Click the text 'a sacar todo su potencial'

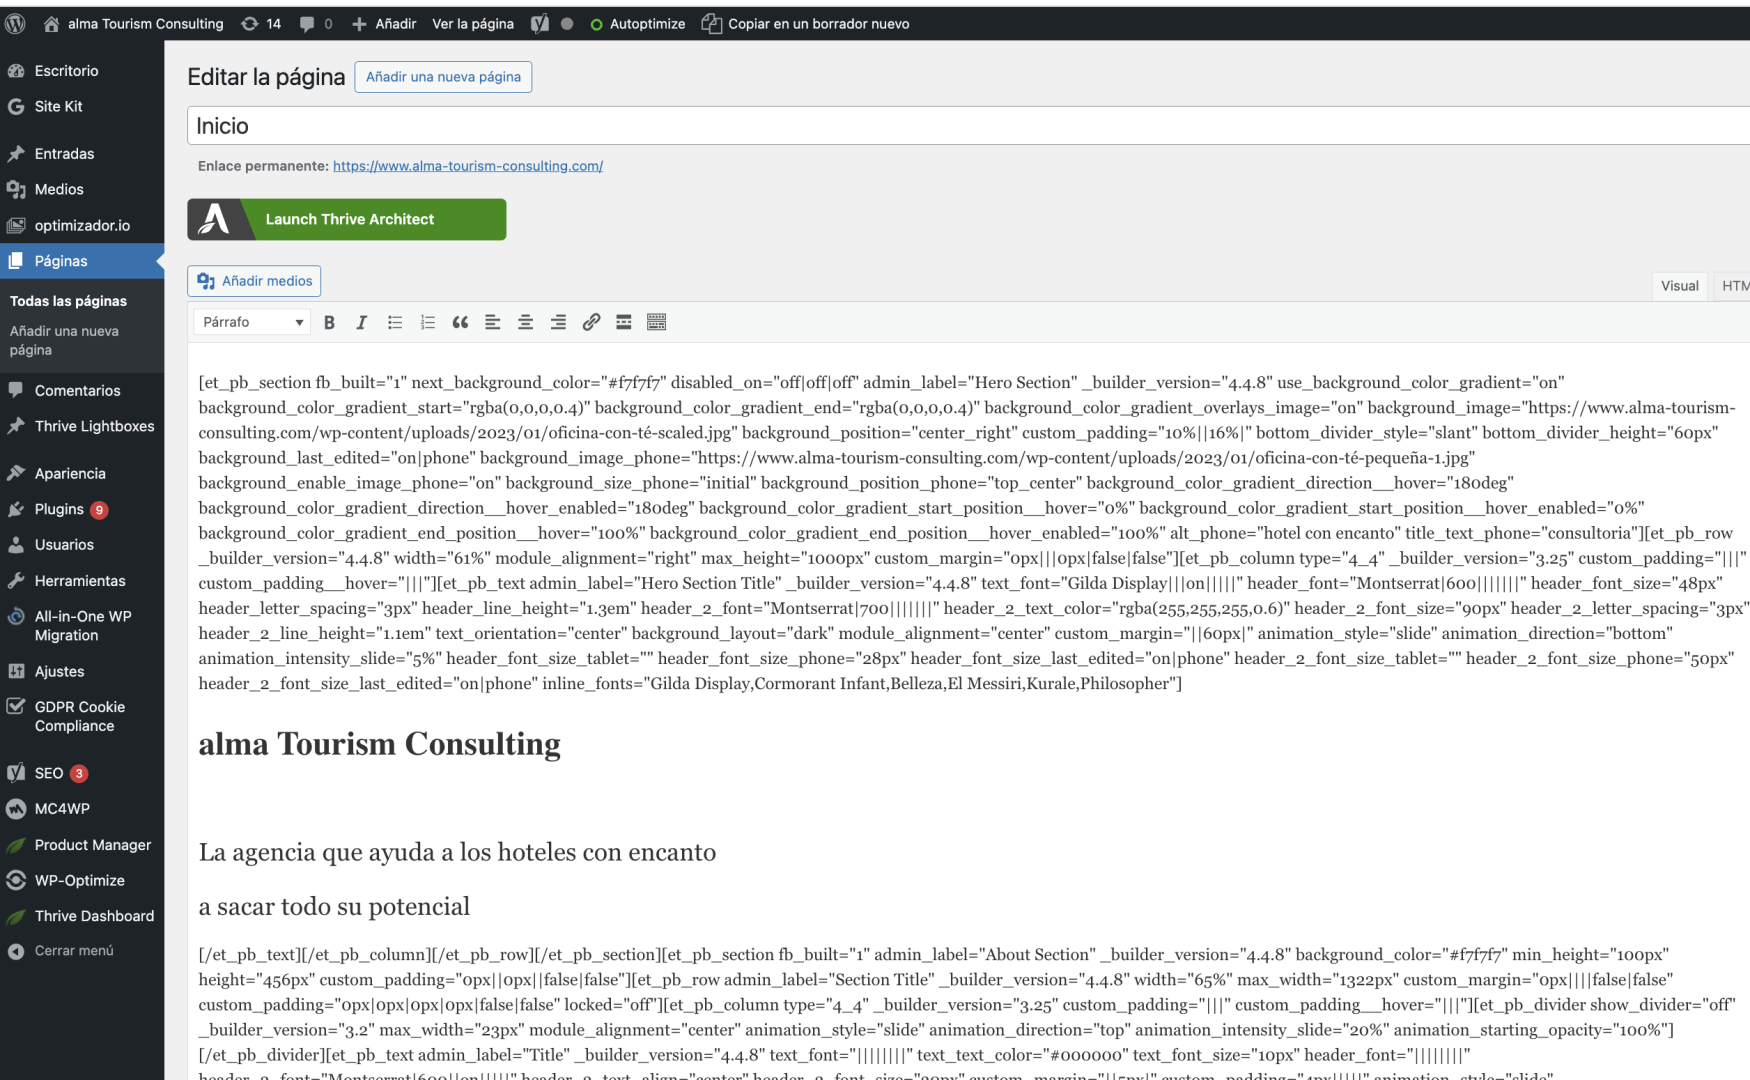tap(334, 907)
